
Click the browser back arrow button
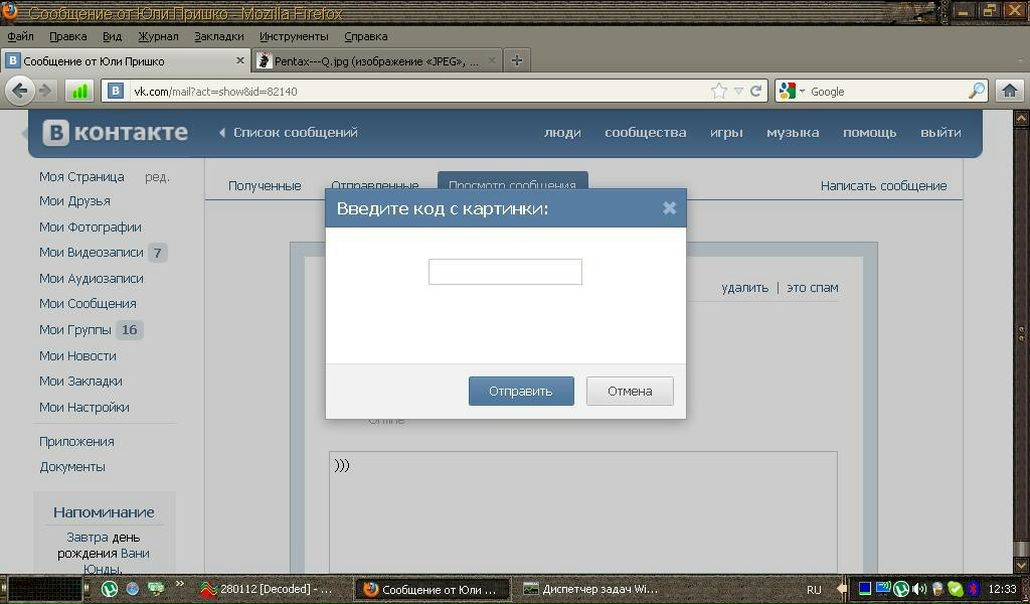(x=20, y=91)
